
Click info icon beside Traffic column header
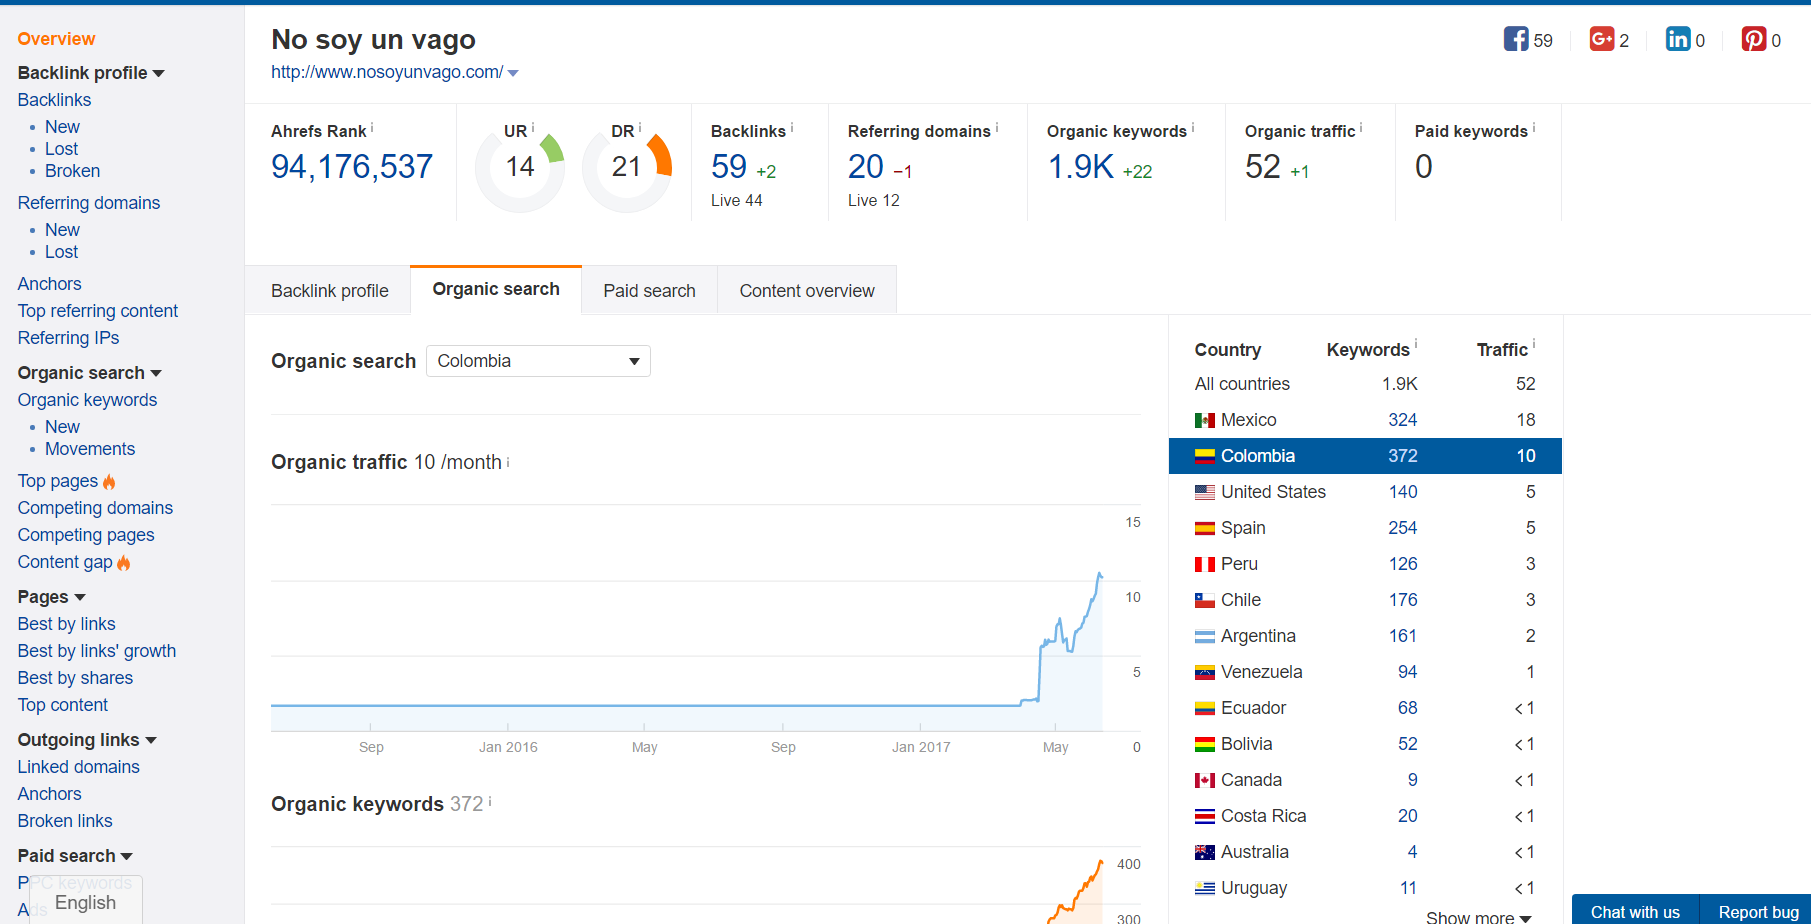[1534, 344]
